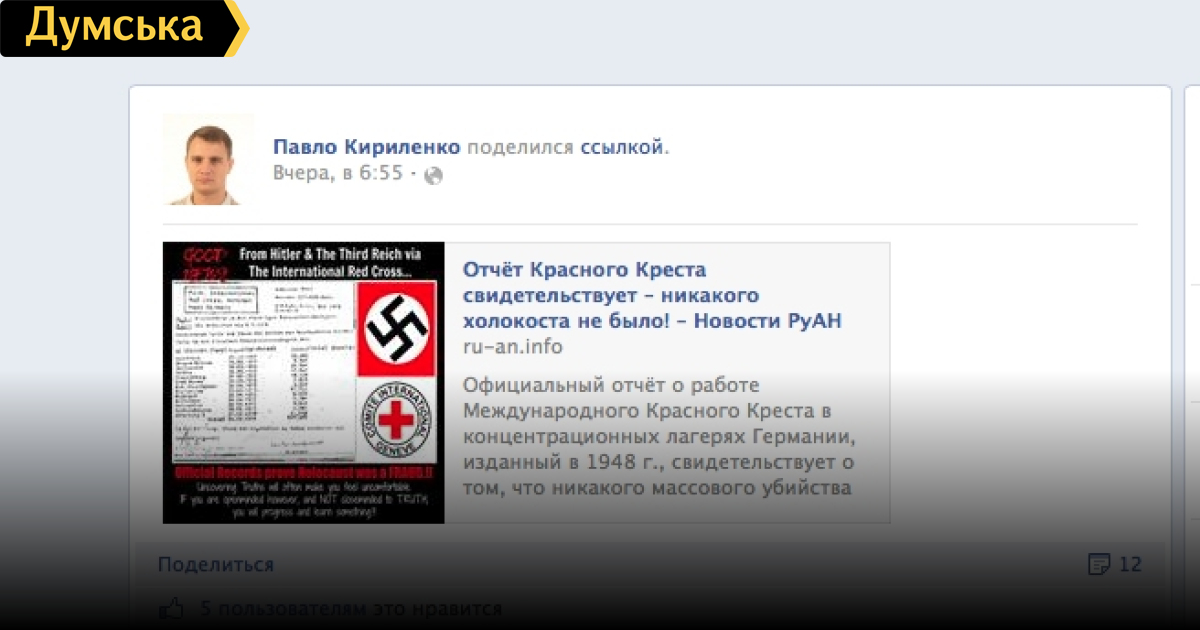Viewport: 1200px width, 630px height.
Task: Click the "ссылкой" link in post header
Action: tap(622, 147)
